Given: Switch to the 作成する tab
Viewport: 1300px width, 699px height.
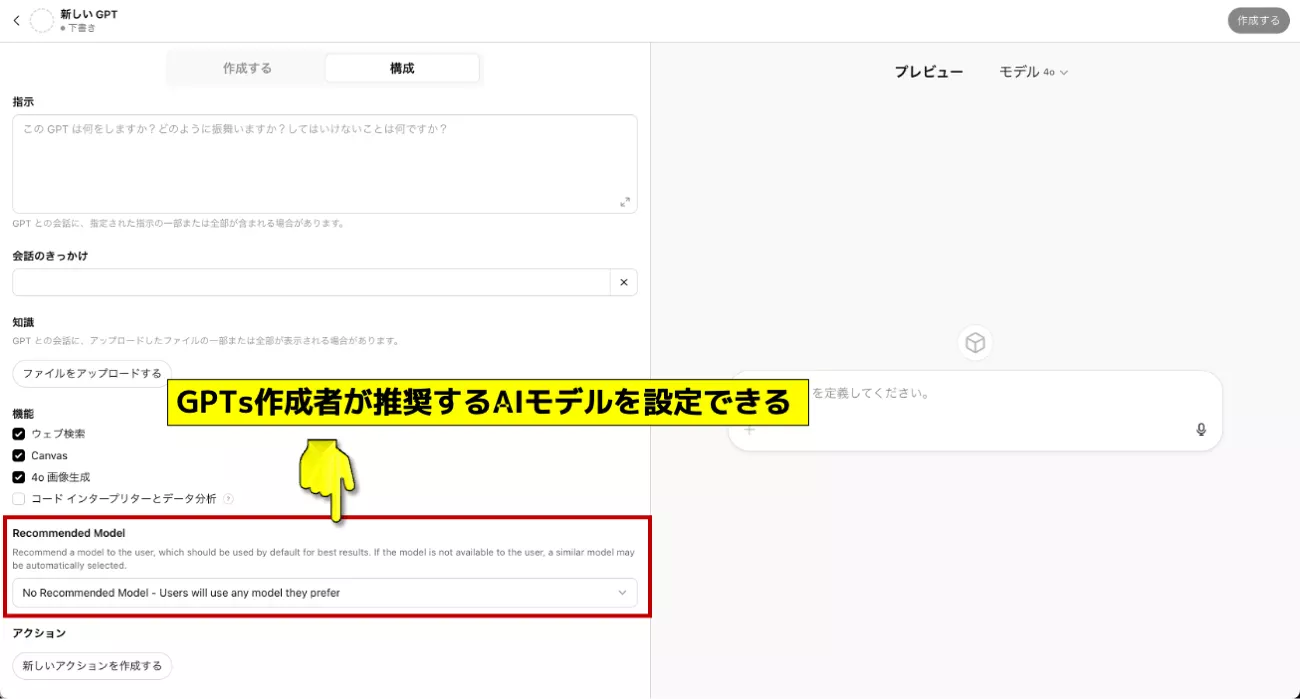Looking at the screenshot, I should (247, 69).
